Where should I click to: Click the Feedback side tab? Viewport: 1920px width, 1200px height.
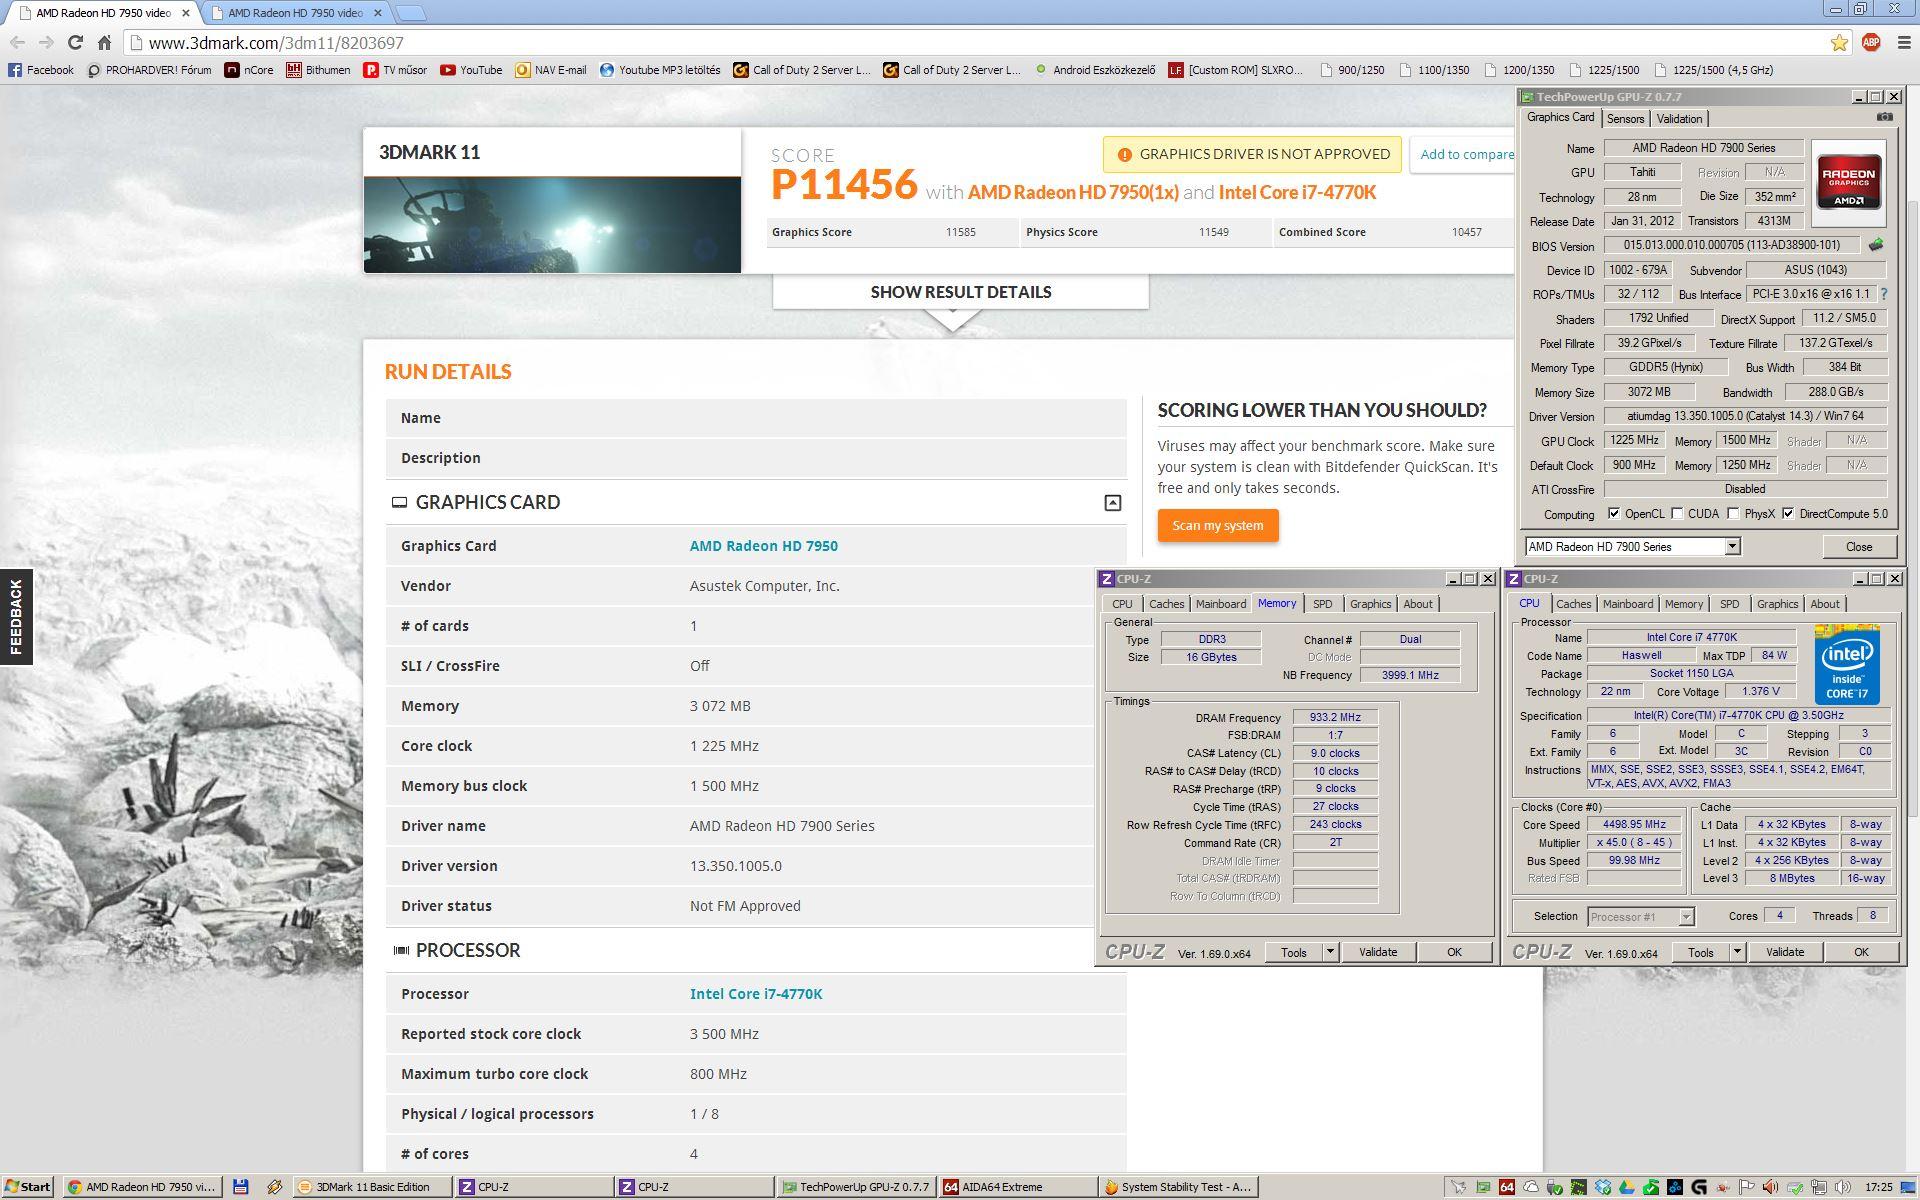pyautogui.click(x=16, y=617)
